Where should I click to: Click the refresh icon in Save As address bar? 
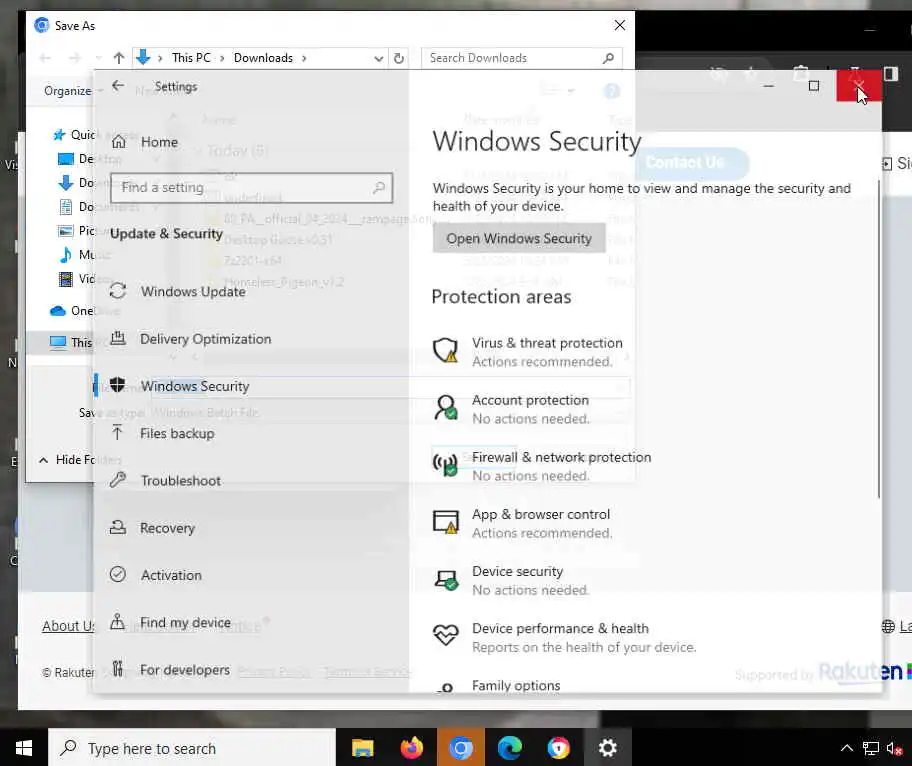coord(398,58)
